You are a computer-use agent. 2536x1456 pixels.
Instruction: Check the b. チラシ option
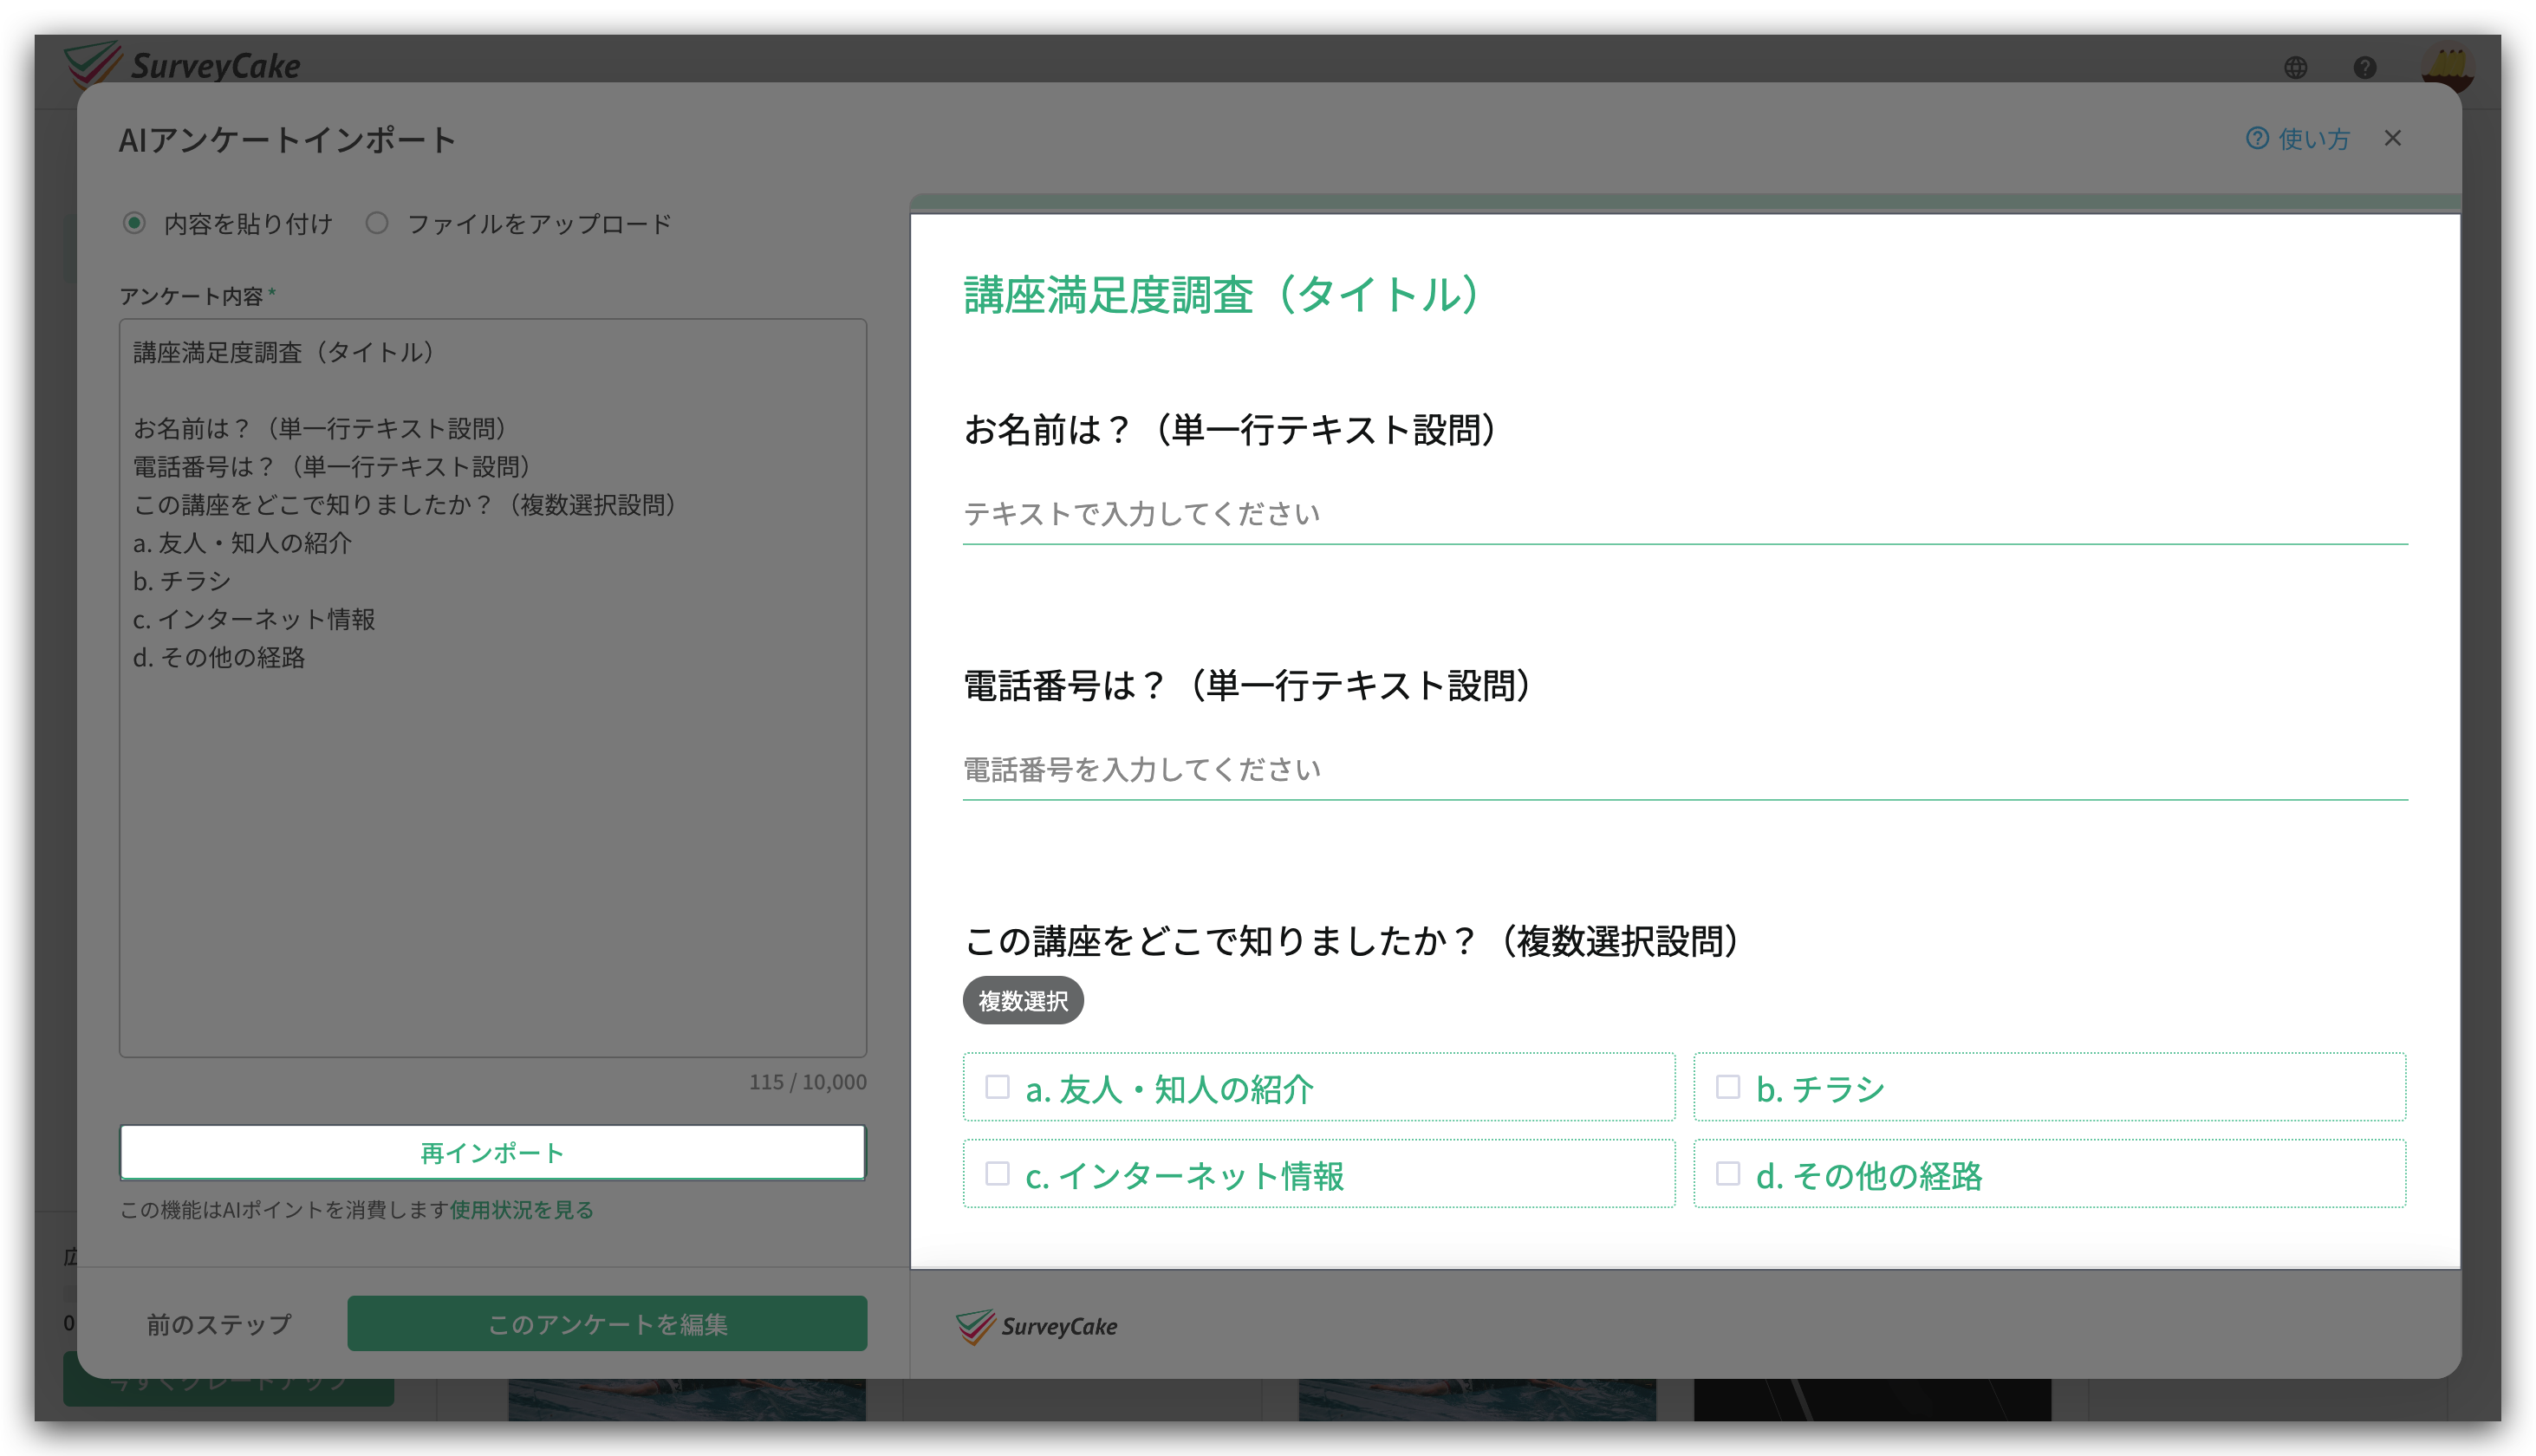tap(2048, 1087)
